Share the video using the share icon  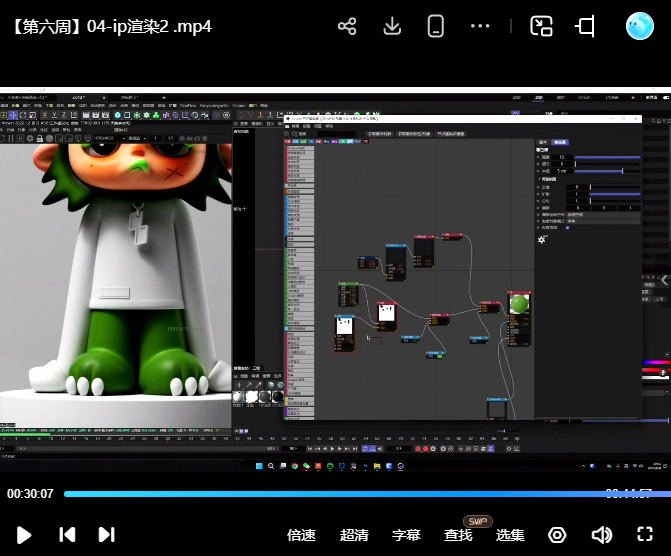click(x=347, y=27)
